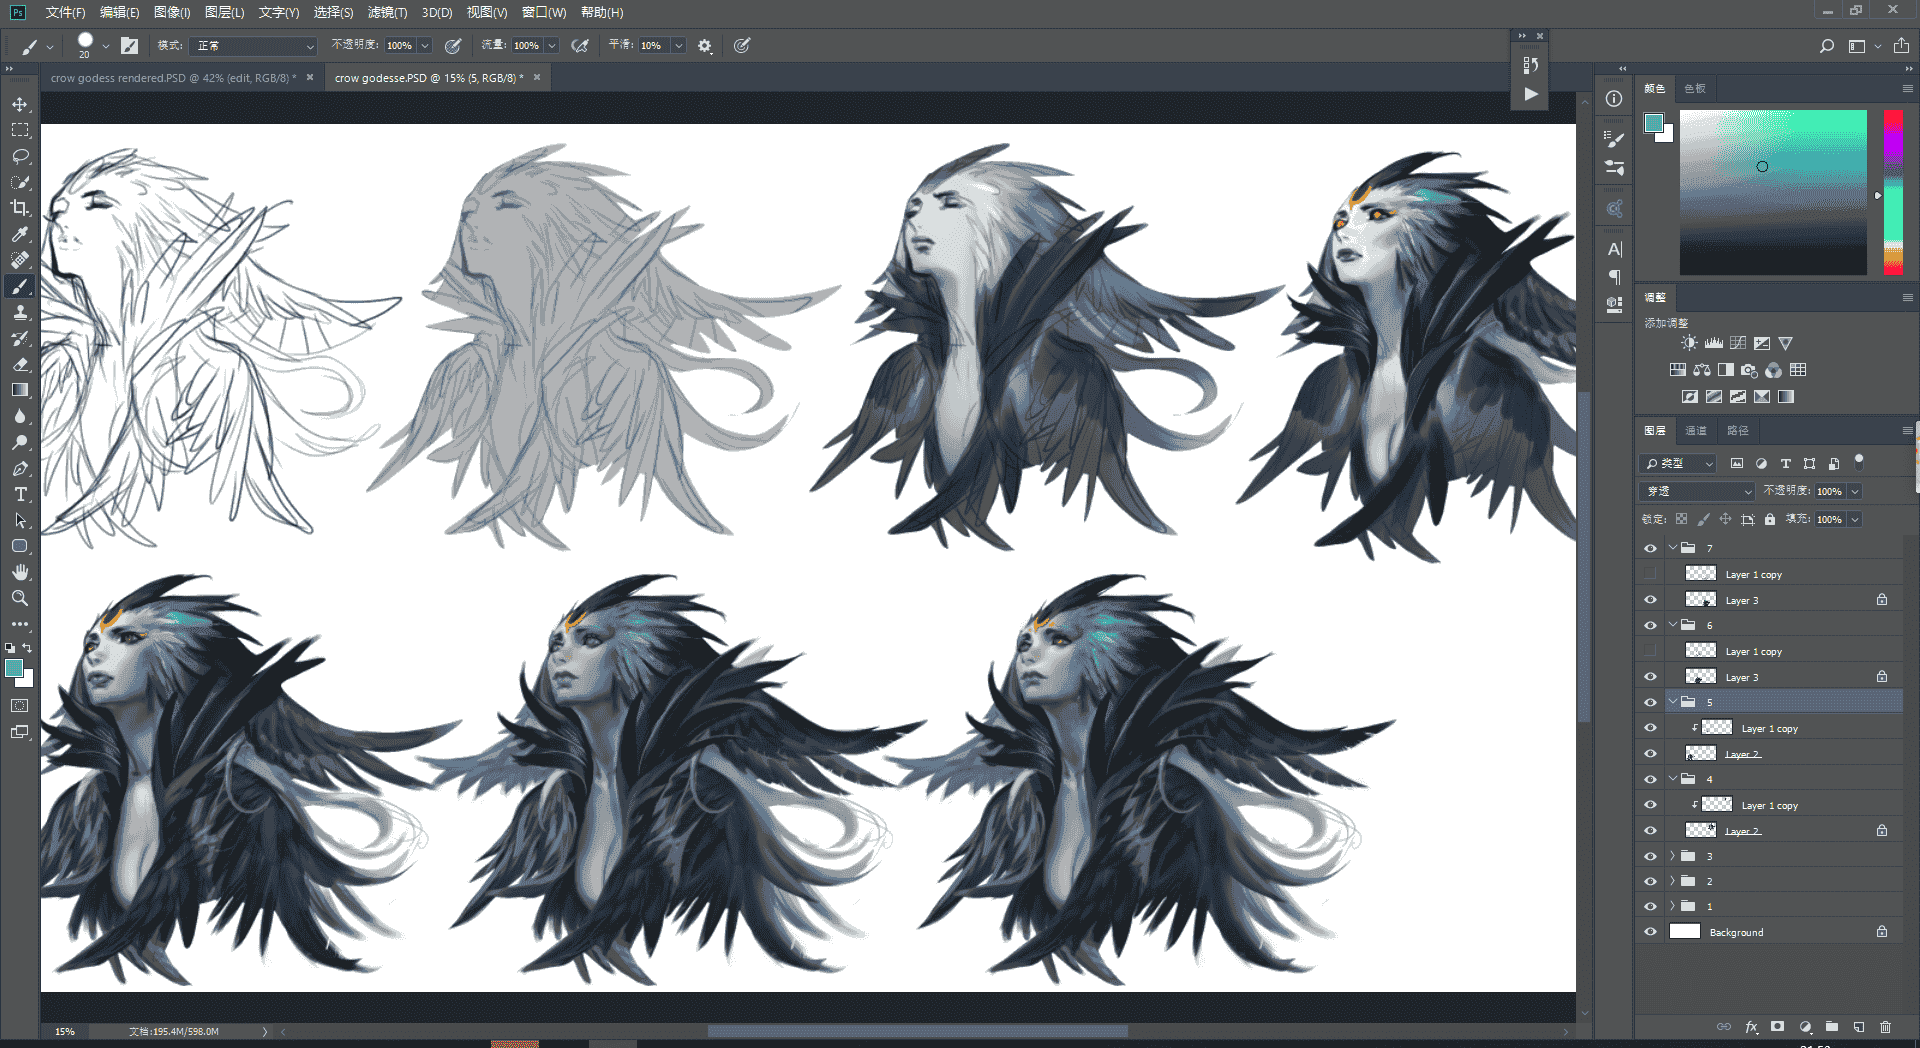This screenshot has height=1048, width=1920.
Task: Add layer style via fx icon
Action: pos(1751,1027)
